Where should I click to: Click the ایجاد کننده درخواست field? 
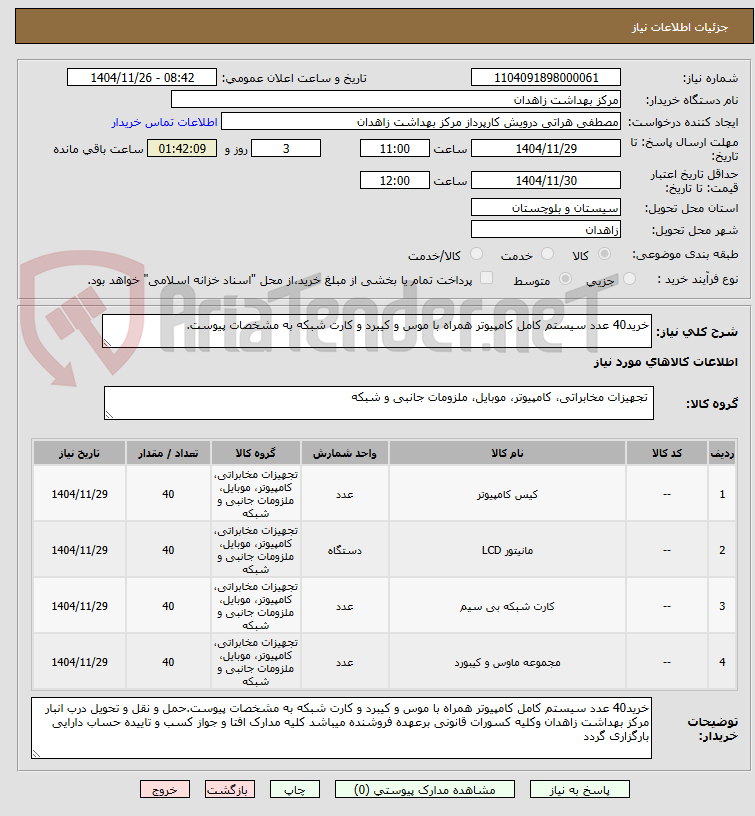pos(420,122)
